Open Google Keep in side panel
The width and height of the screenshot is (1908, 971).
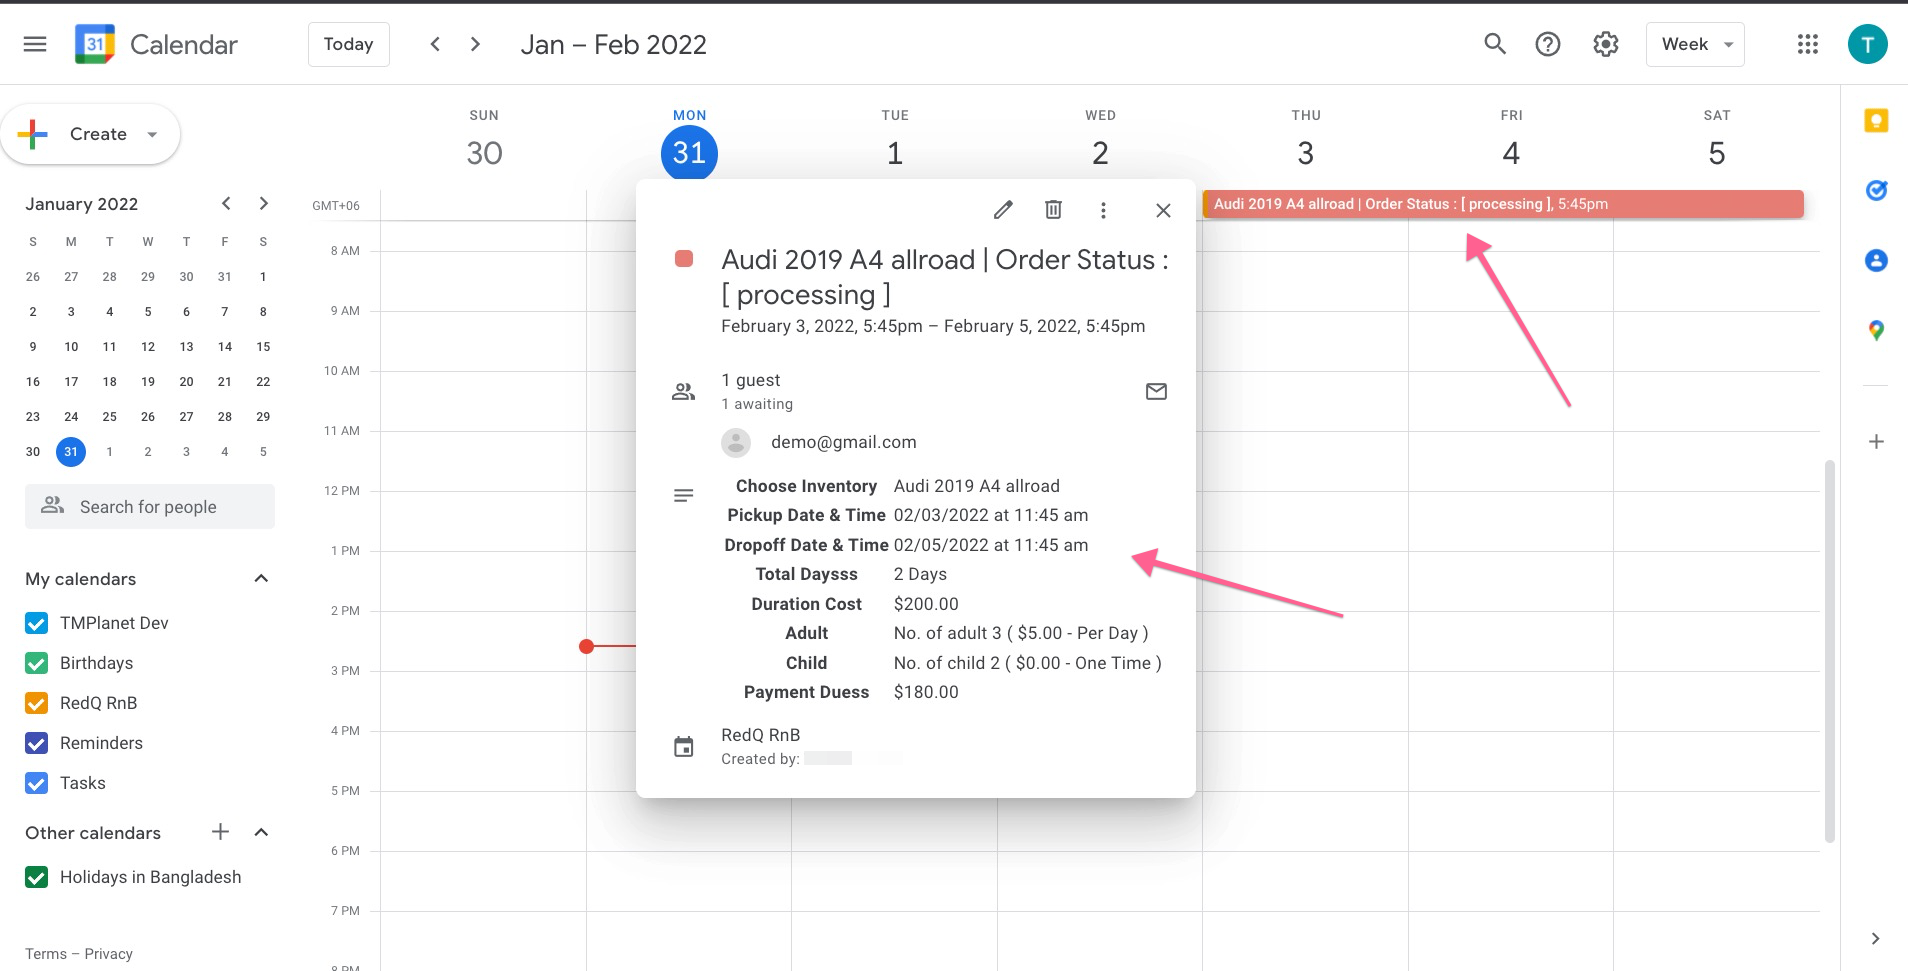click(x=1876, y=121)
